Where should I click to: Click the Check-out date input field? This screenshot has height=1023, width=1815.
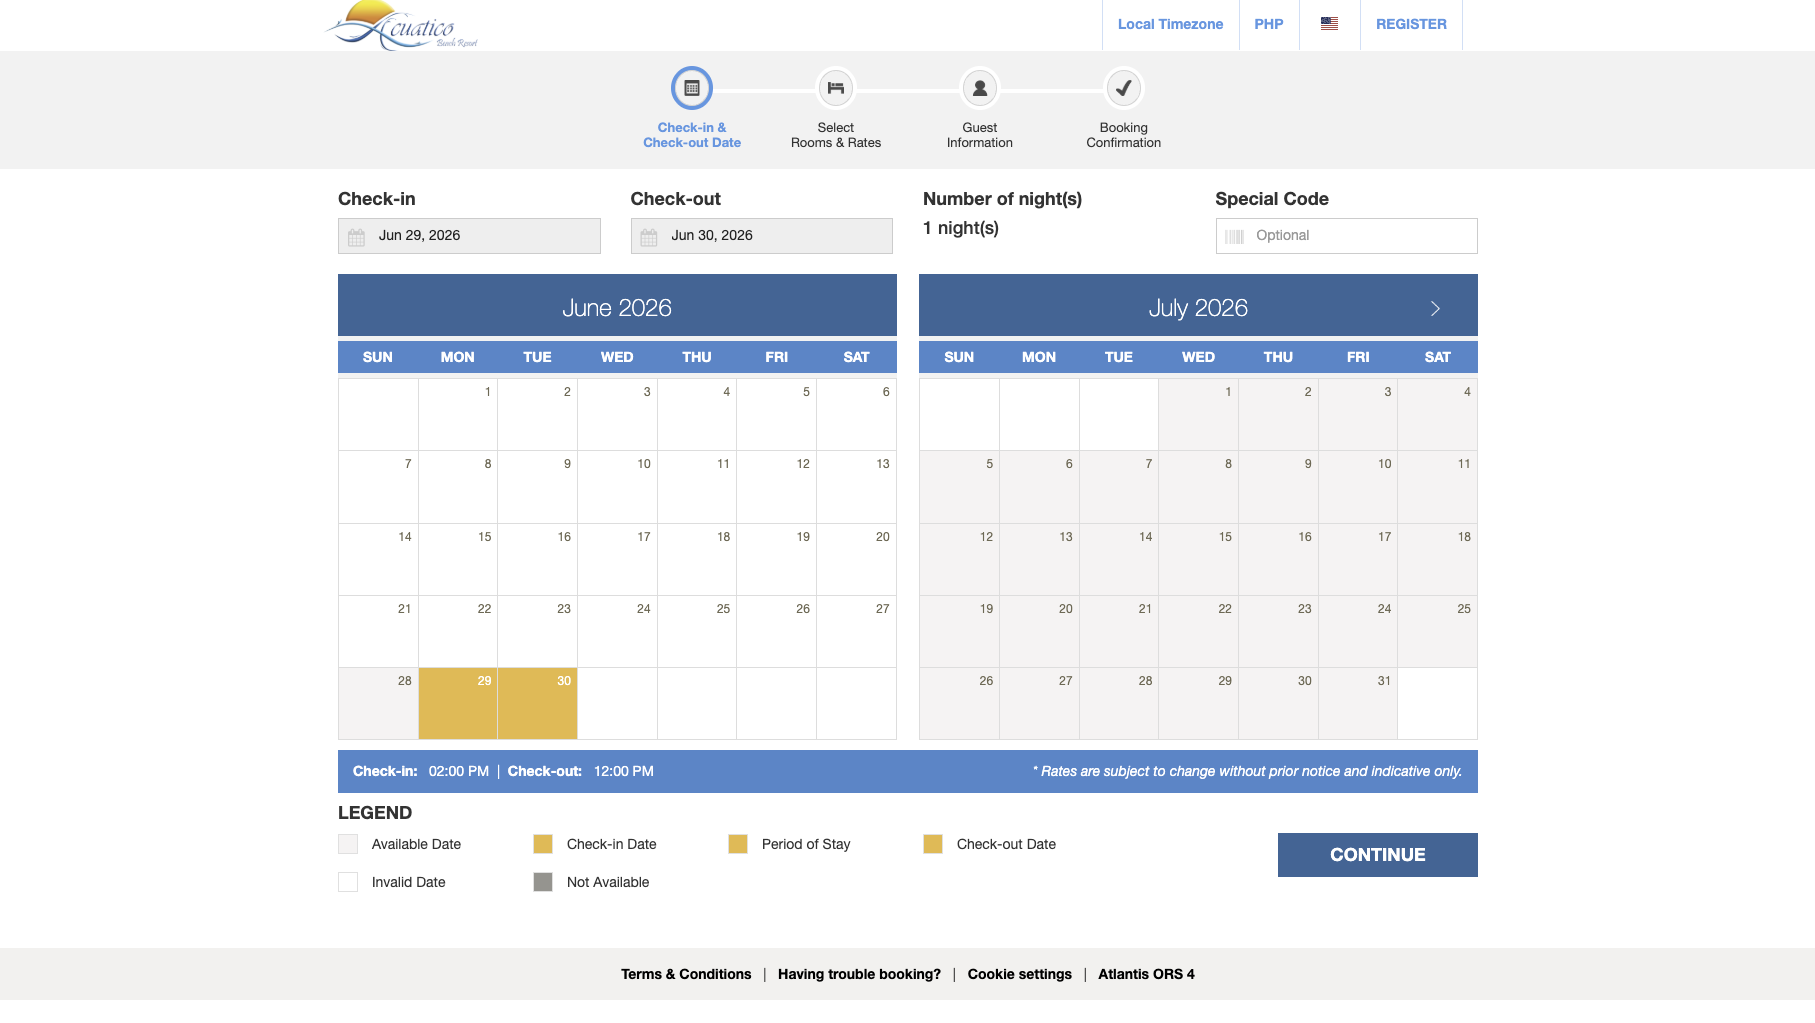coord(762,236)
